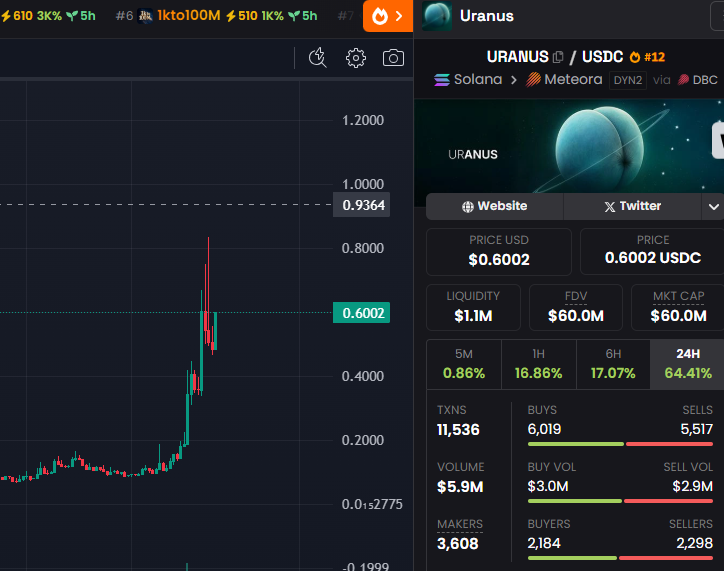
Task: Click the SELL VOL $2.9M
Action: (693, 486)
